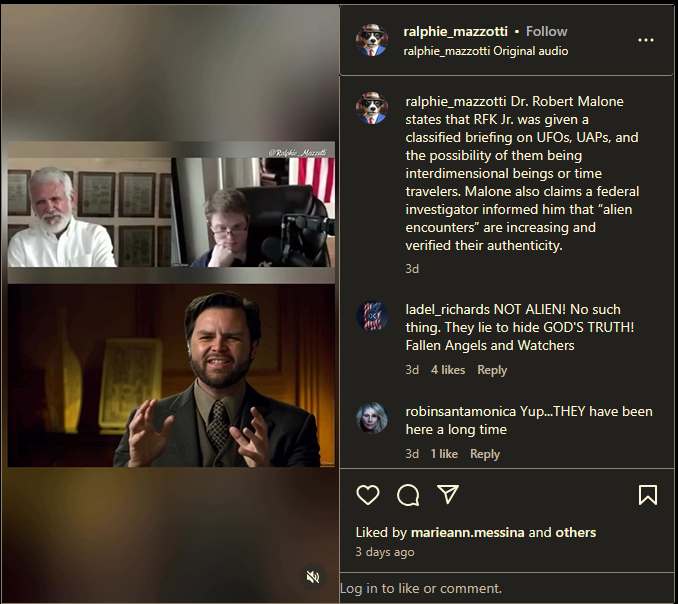View the 4 likes on ladel_richards comment
The image size is (678, 604).
[x=448, y=370]
